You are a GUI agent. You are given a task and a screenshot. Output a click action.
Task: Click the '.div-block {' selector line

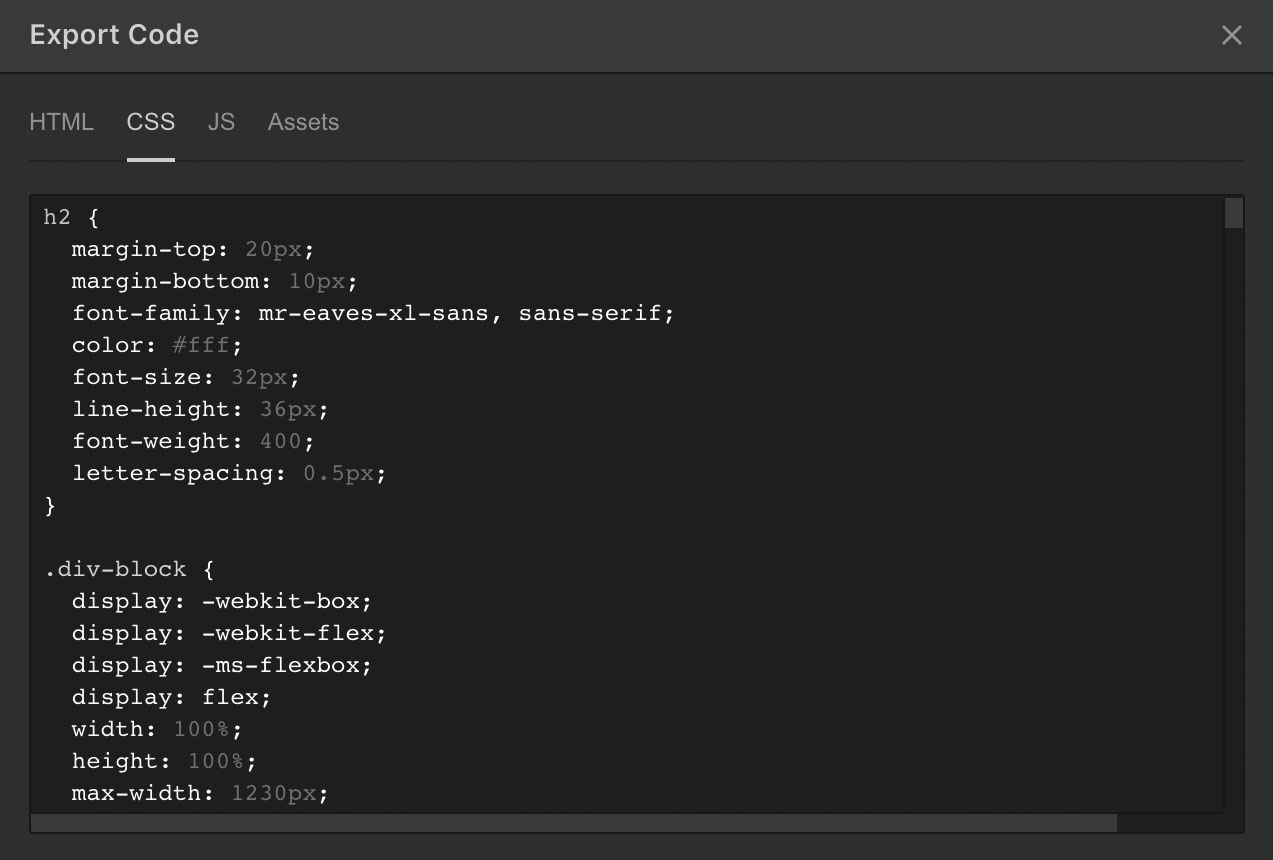[129, 569]
